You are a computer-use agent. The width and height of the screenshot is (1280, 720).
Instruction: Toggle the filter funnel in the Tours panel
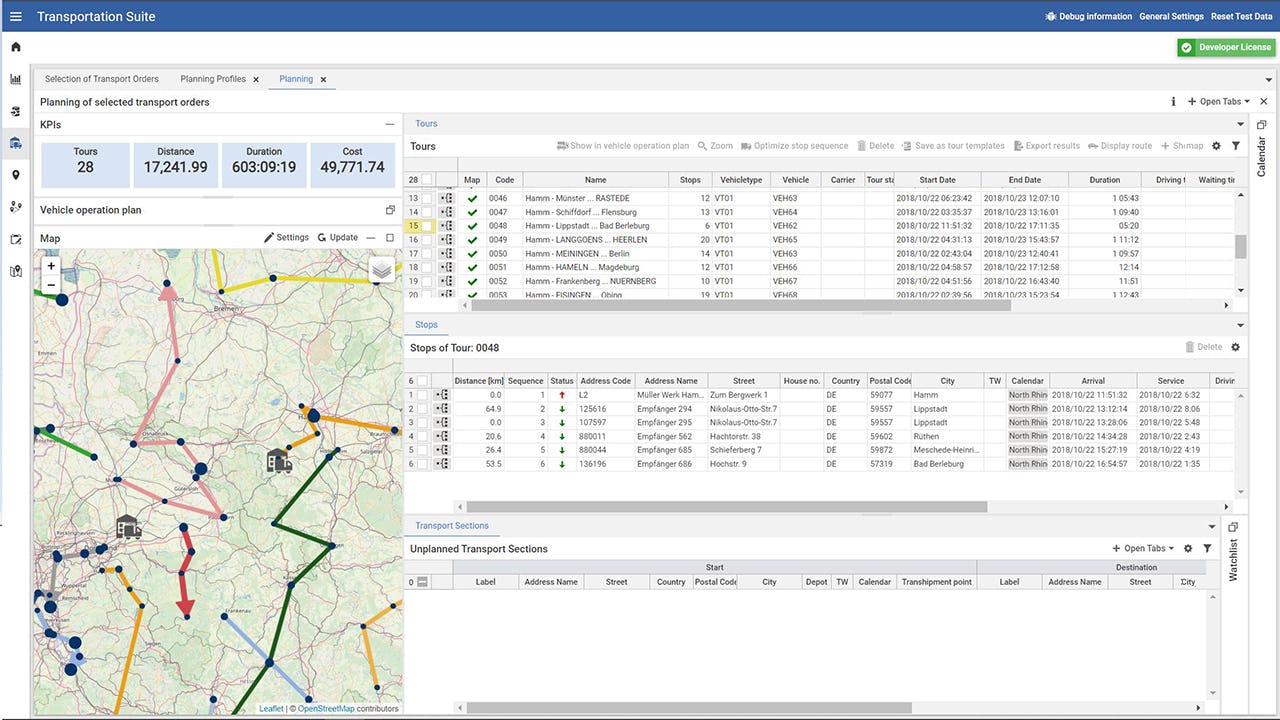1235,145
